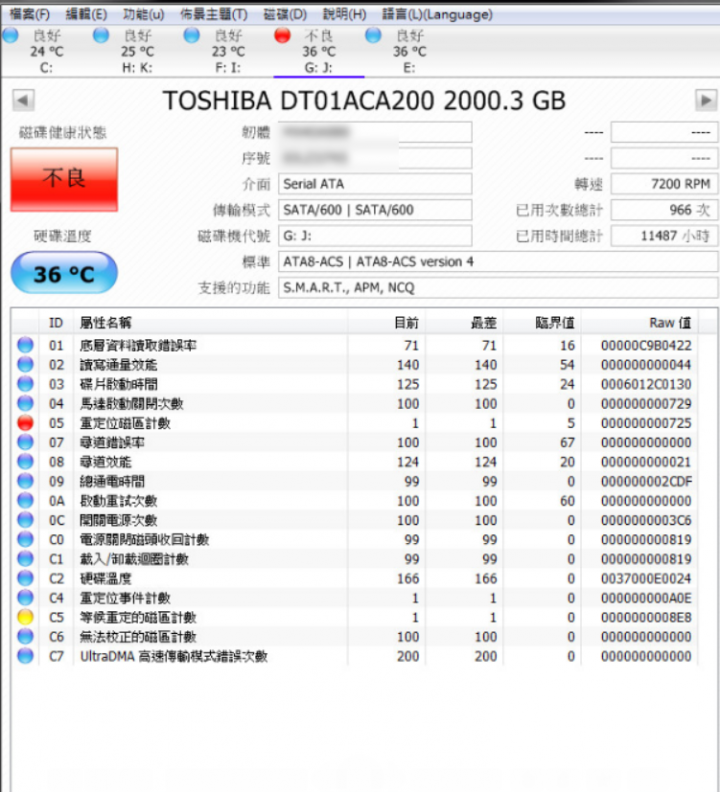Click the blue 36 °C temperature button
Image resolution: width=720 pixels, height=792 pixels.
tap(64, 273)
